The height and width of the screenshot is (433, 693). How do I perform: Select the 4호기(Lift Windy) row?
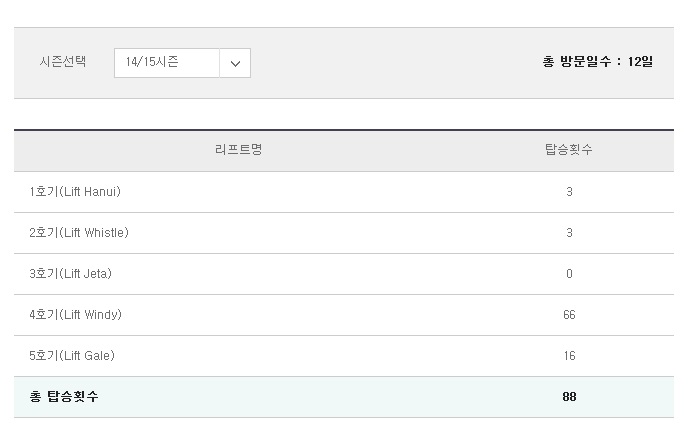tap(344, 315)
